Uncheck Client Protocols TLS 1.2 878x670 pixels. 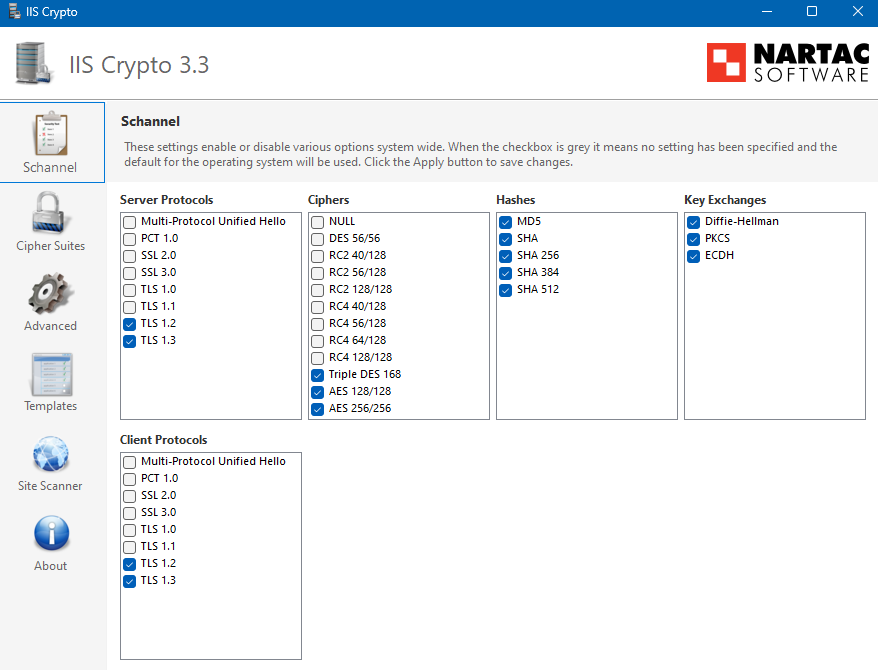pyautogui.click(x=130, y=564)
